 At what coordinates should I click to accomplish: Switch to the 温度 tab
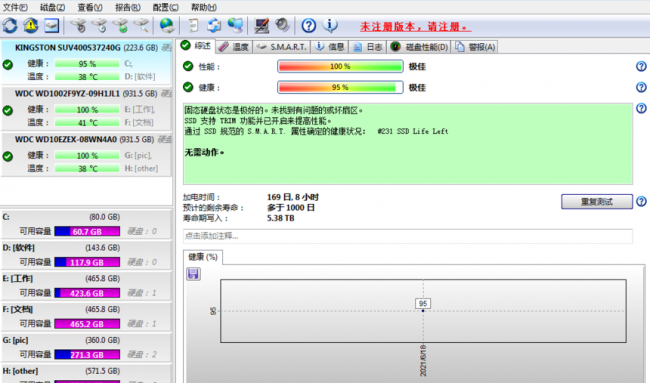coord(233,47)
